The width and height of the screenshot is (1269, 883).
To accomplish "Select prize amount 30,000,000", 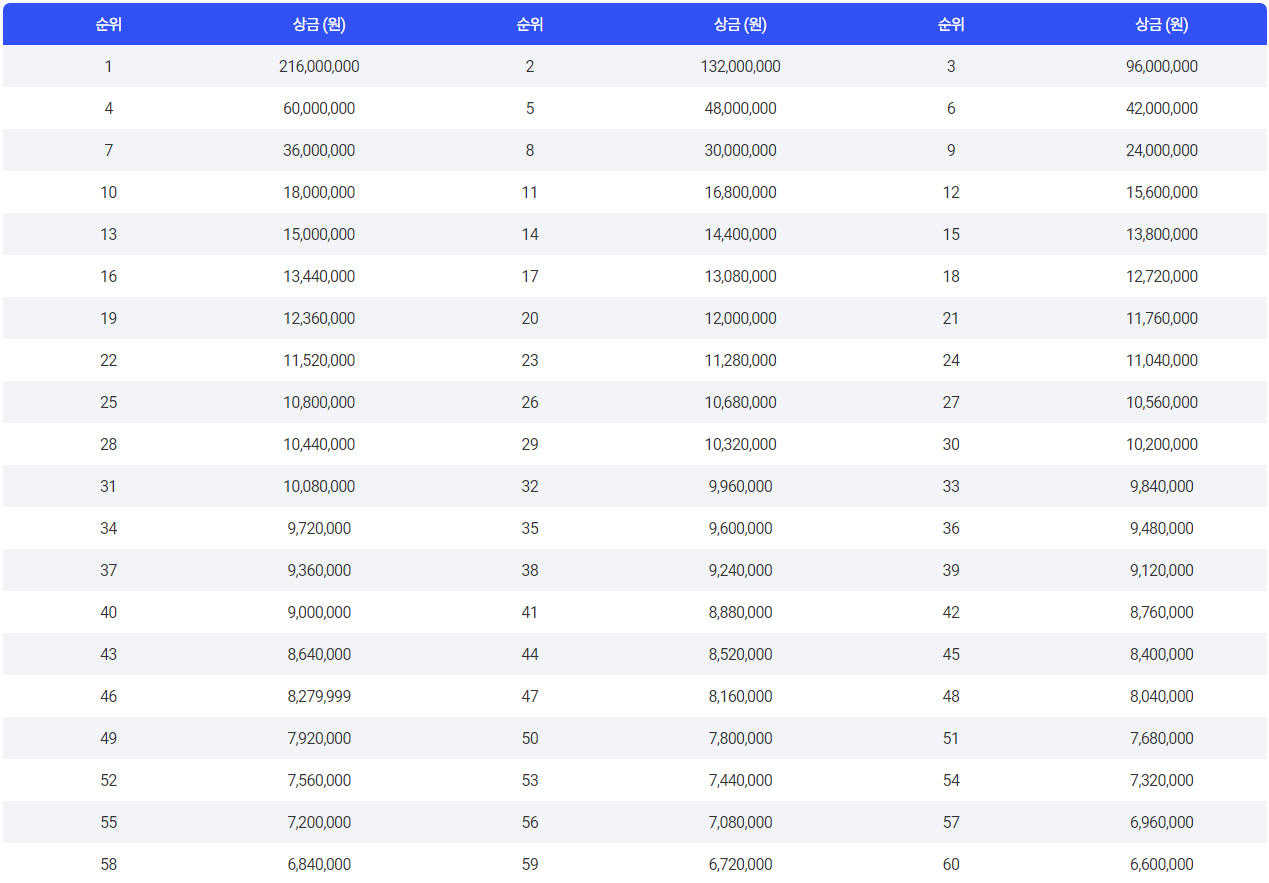I will click(740, 150).
